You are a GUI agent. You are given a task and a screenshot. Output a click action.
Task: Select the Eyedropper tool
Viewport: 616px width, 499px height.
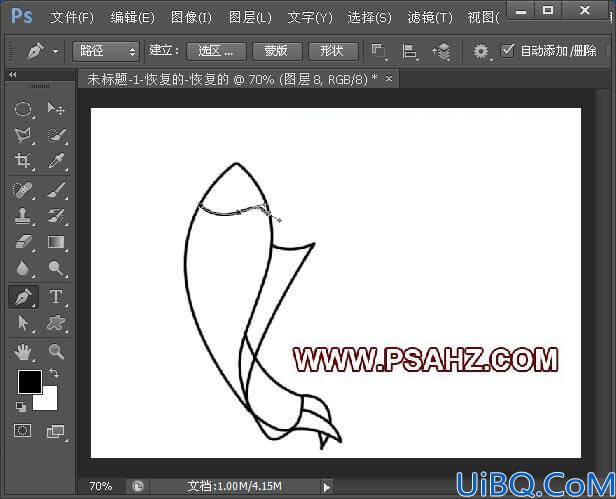tap(56, 161)
